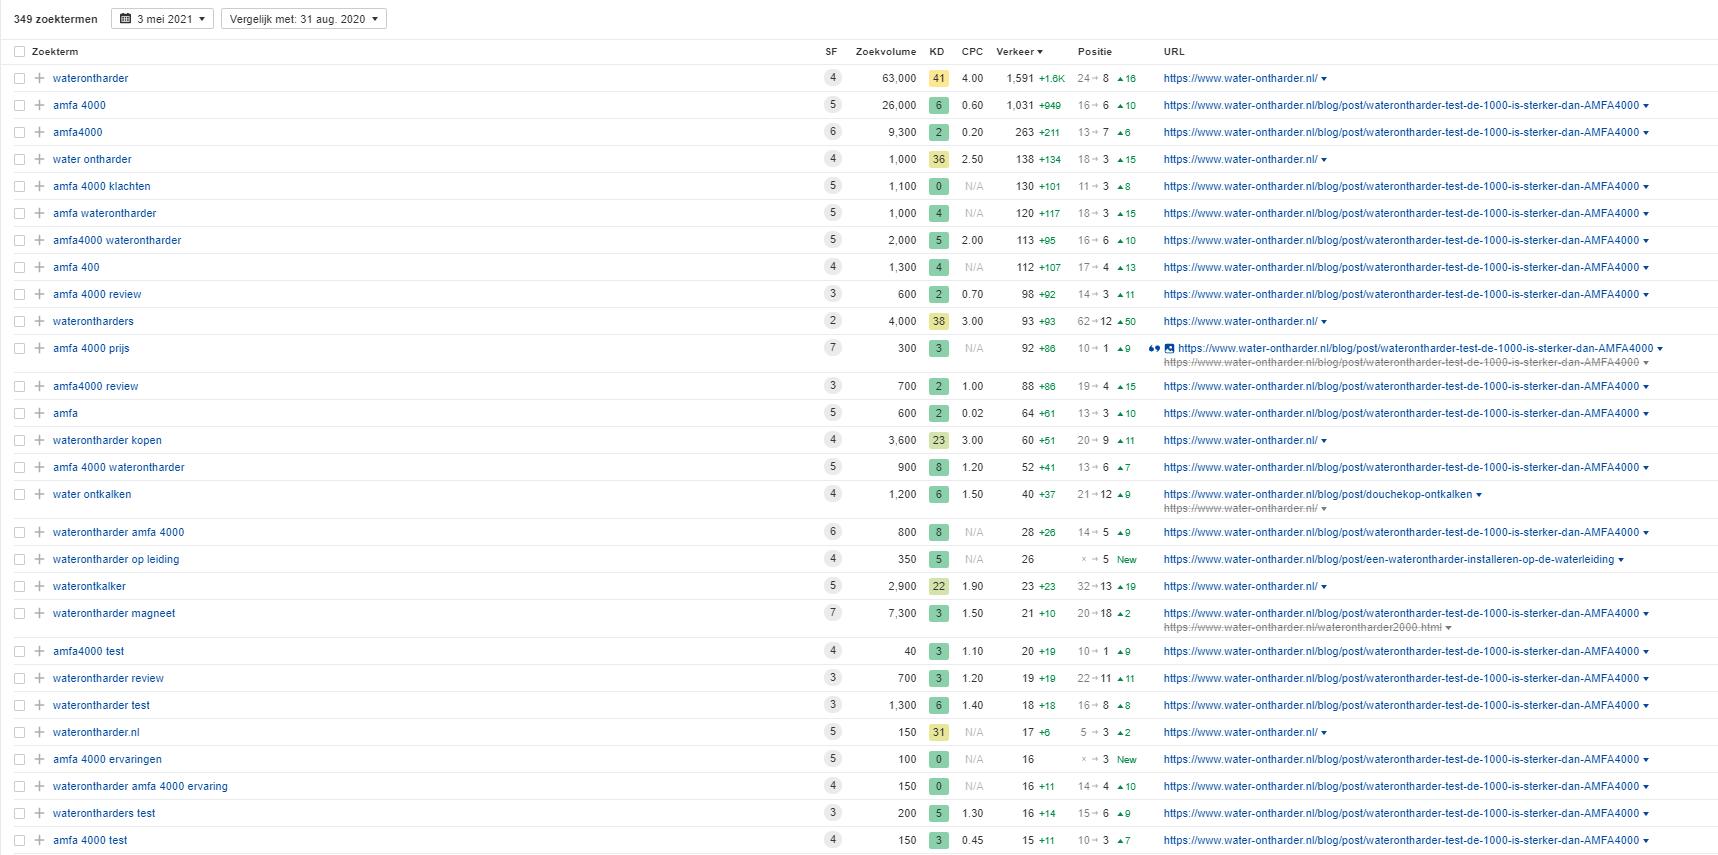The height and width of the screenshot is (855, 1718).
Task: Open the '3 mei 2021' date picker
Action: pos(162,19)
